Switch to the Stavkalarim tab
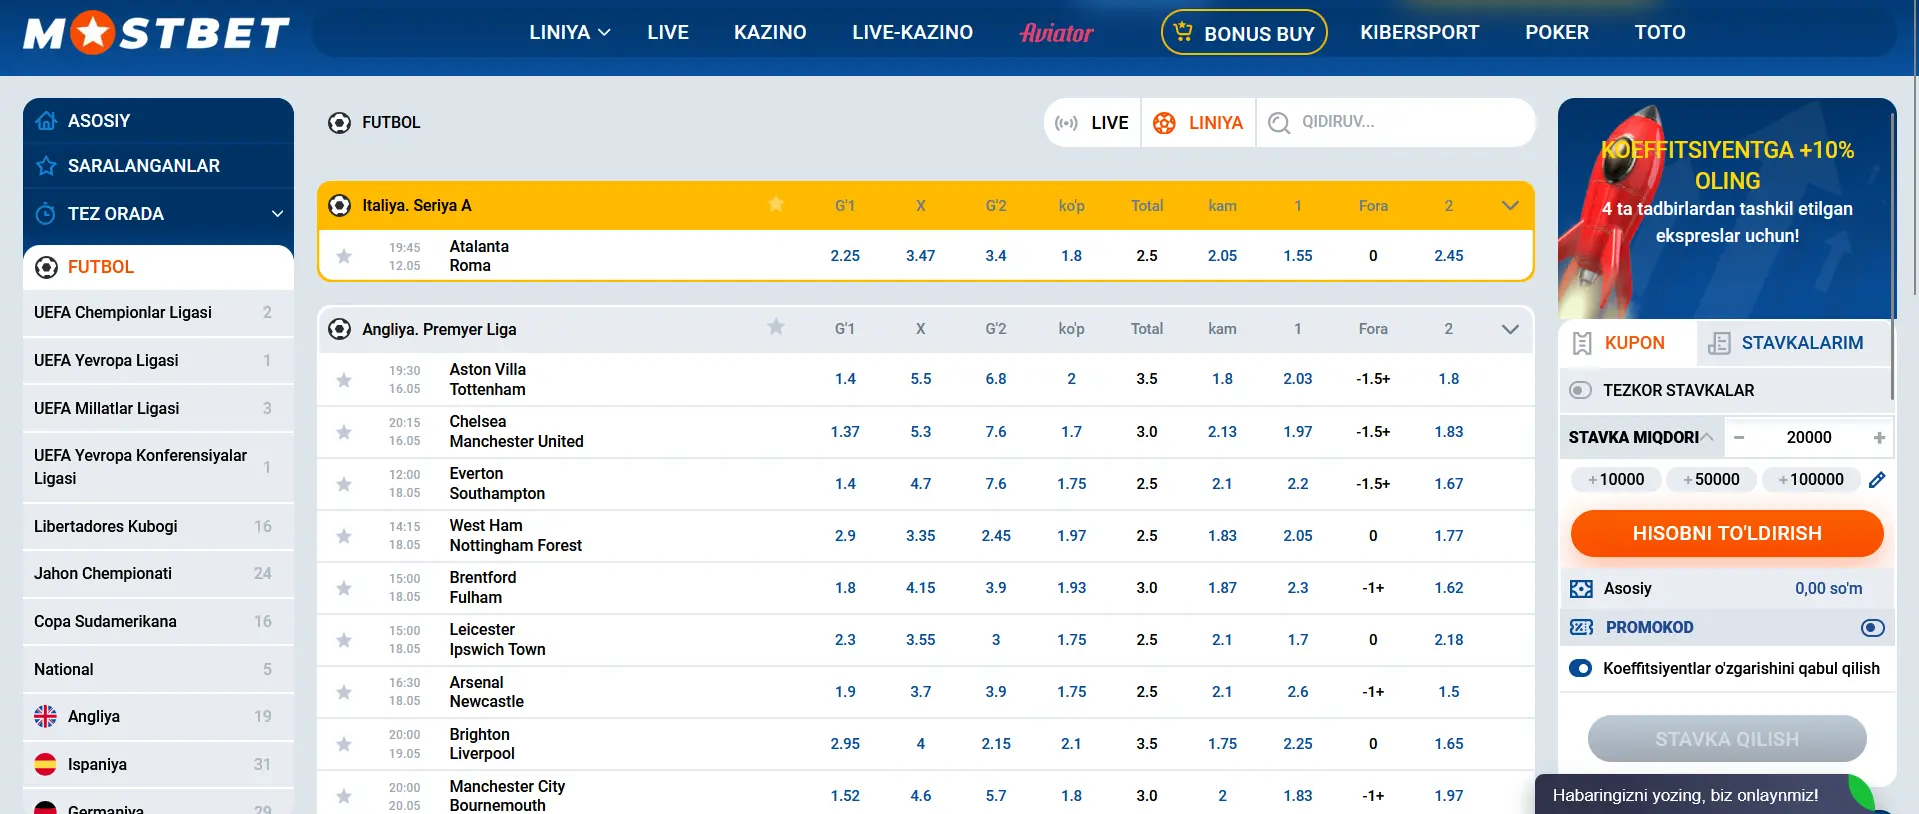Screen dimensions: 1919x814 point(1794,343)
